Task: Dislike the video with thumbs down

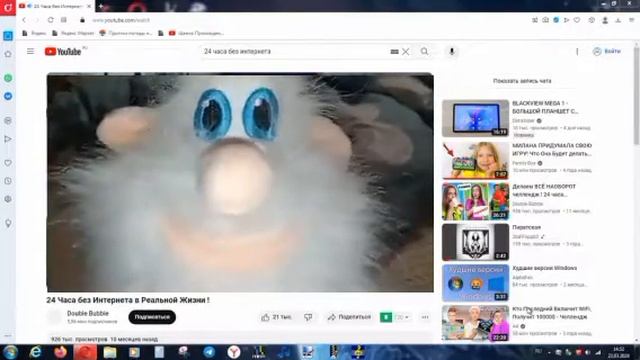Action: coord(308,317)
